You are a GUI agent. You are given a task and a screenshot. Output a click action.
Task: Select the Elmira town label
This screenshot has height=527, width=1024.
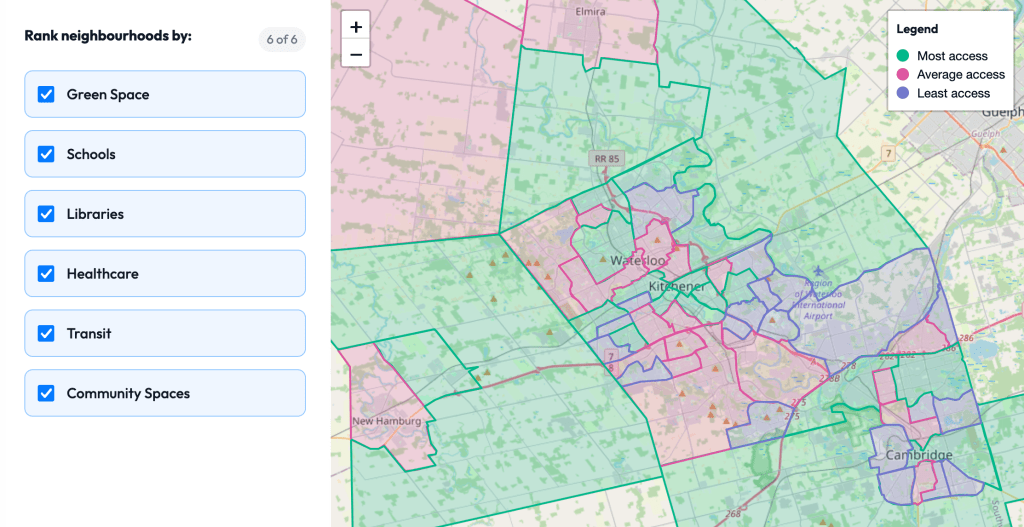point(590,12)
